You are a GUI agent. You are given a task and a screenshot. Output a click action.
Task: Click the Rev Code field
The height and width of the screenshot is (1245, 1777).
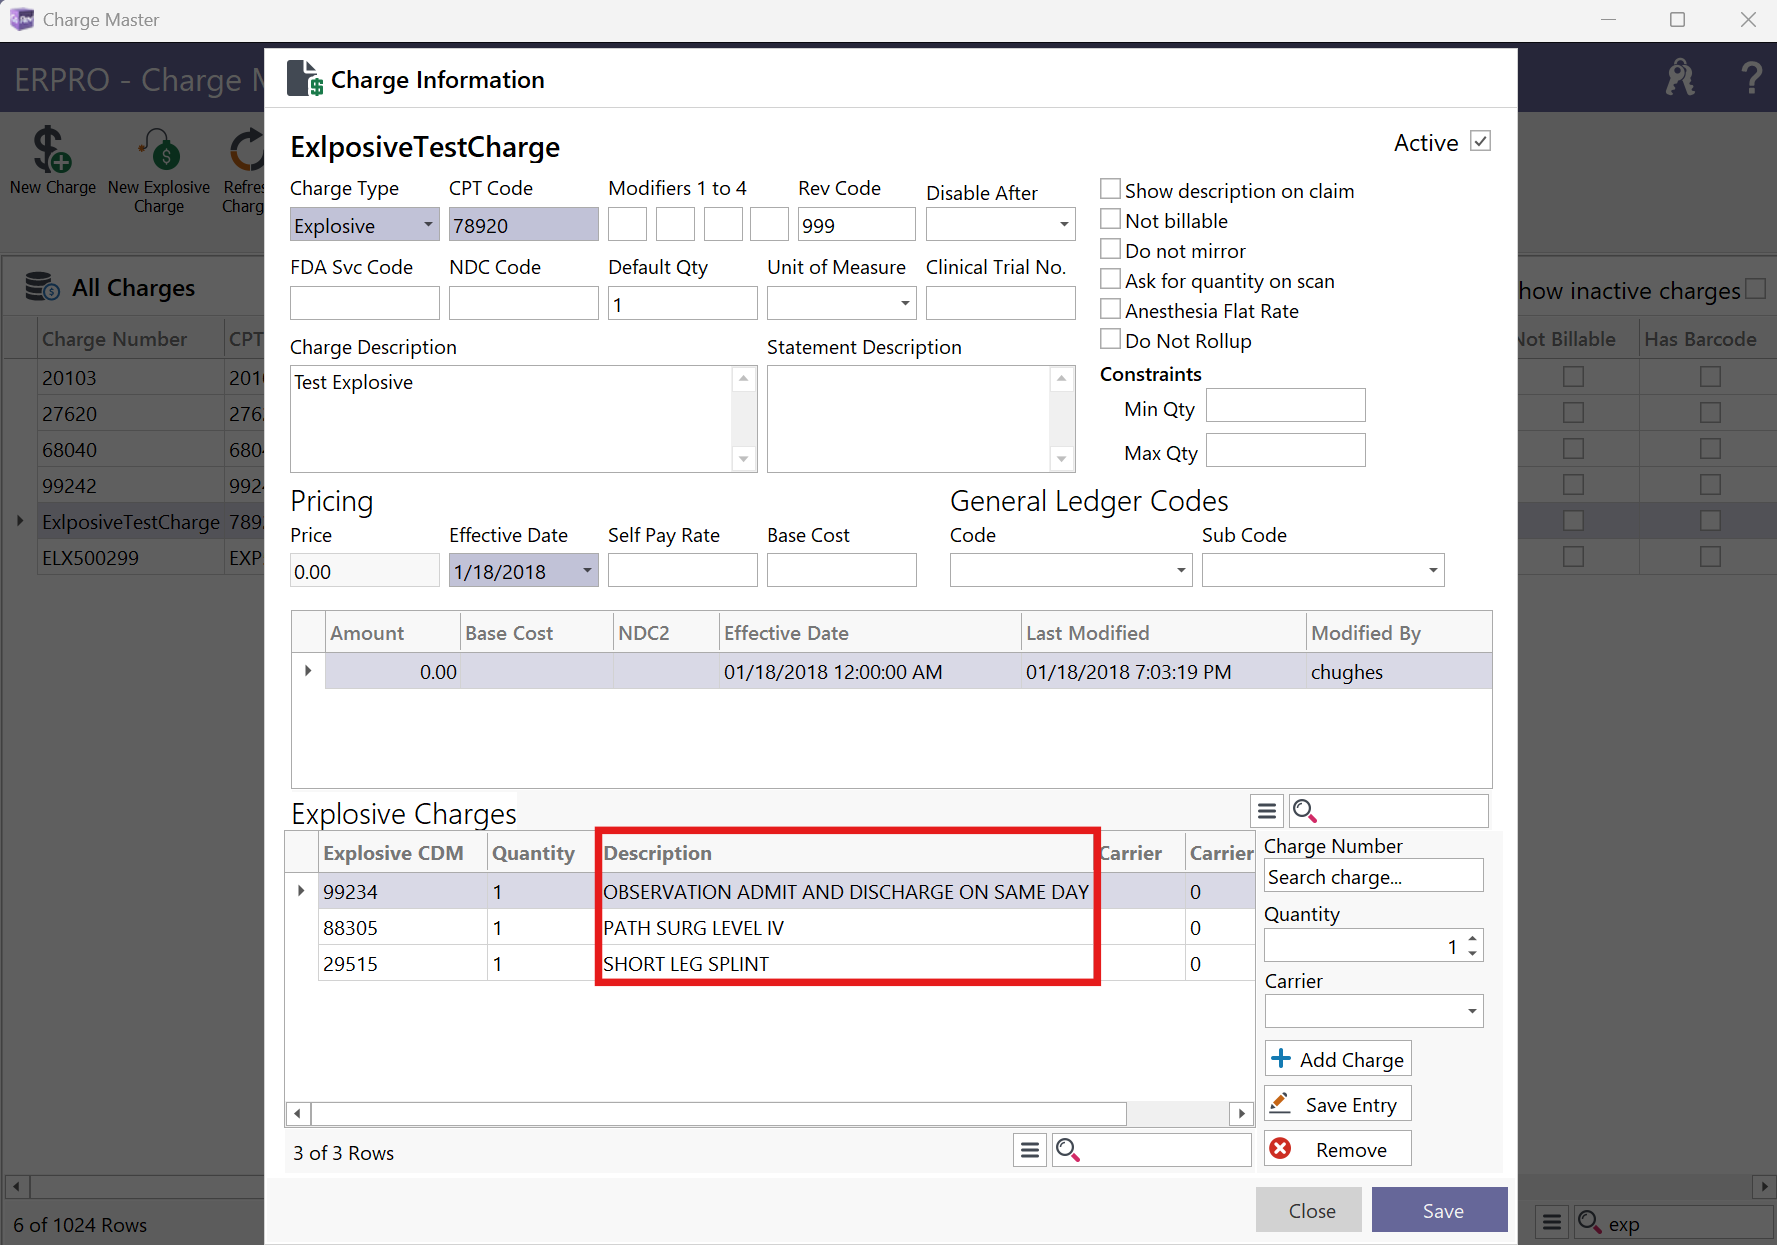point(856,225)
